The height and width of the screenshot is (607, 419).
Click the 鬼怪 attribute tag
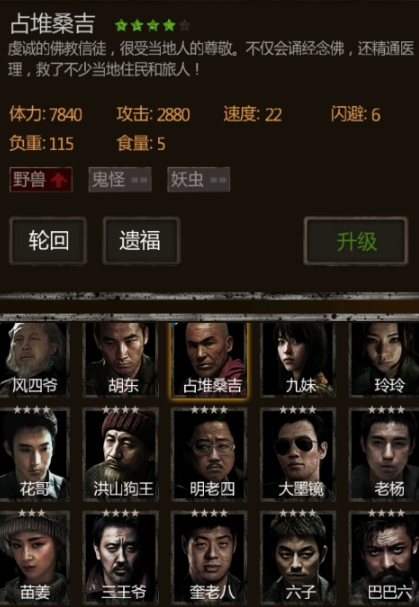coord(120,180)
